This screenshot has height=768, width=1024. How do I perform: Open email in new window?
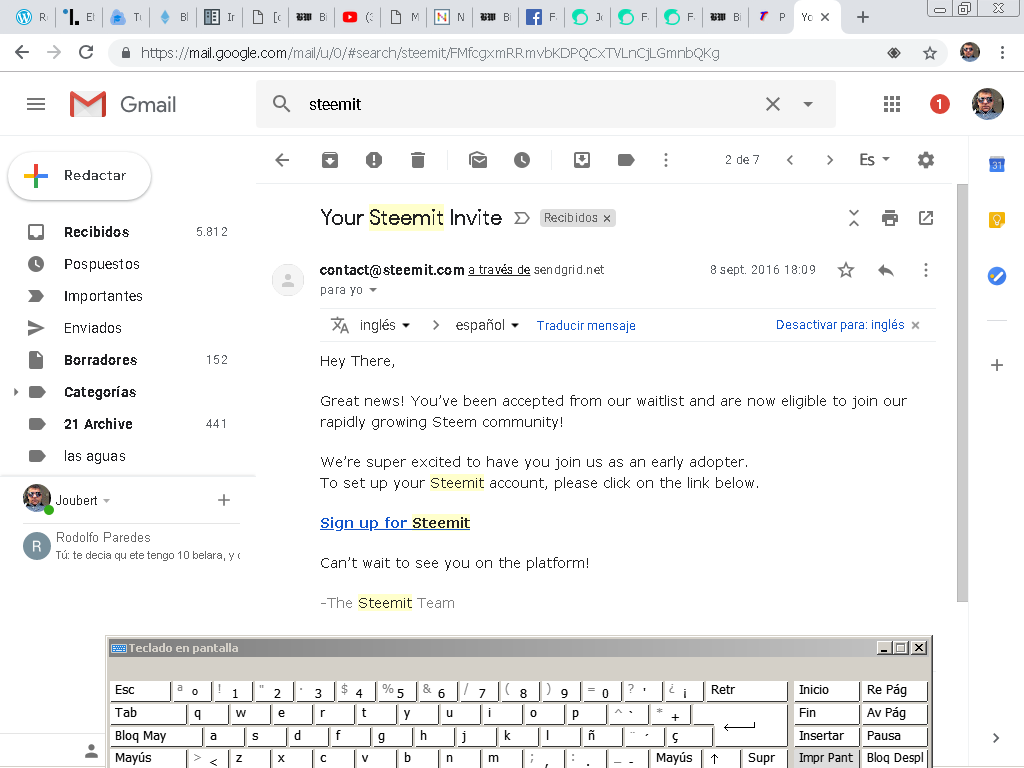[926, 218]
